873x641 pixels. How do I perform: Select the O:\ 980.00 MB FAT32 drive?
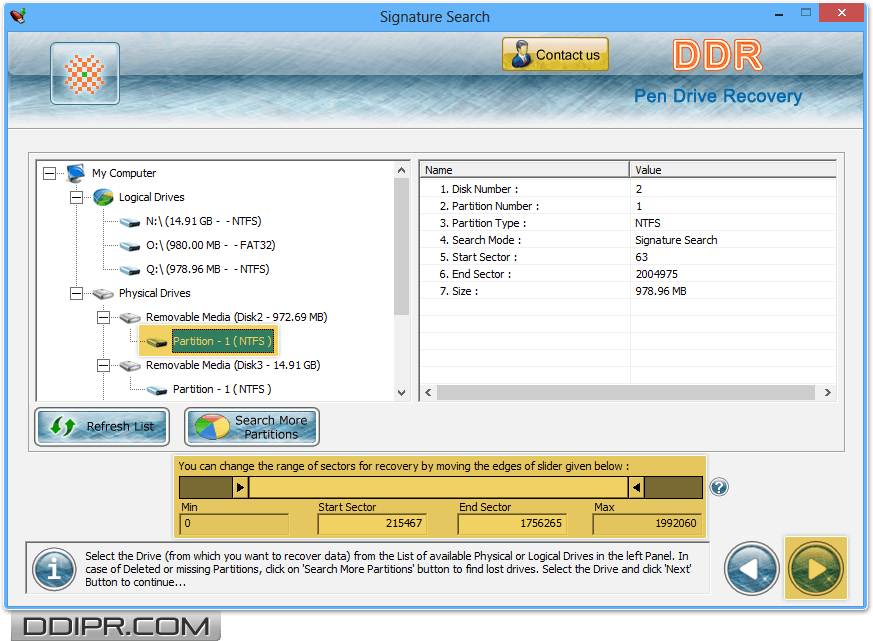[210, 245]
